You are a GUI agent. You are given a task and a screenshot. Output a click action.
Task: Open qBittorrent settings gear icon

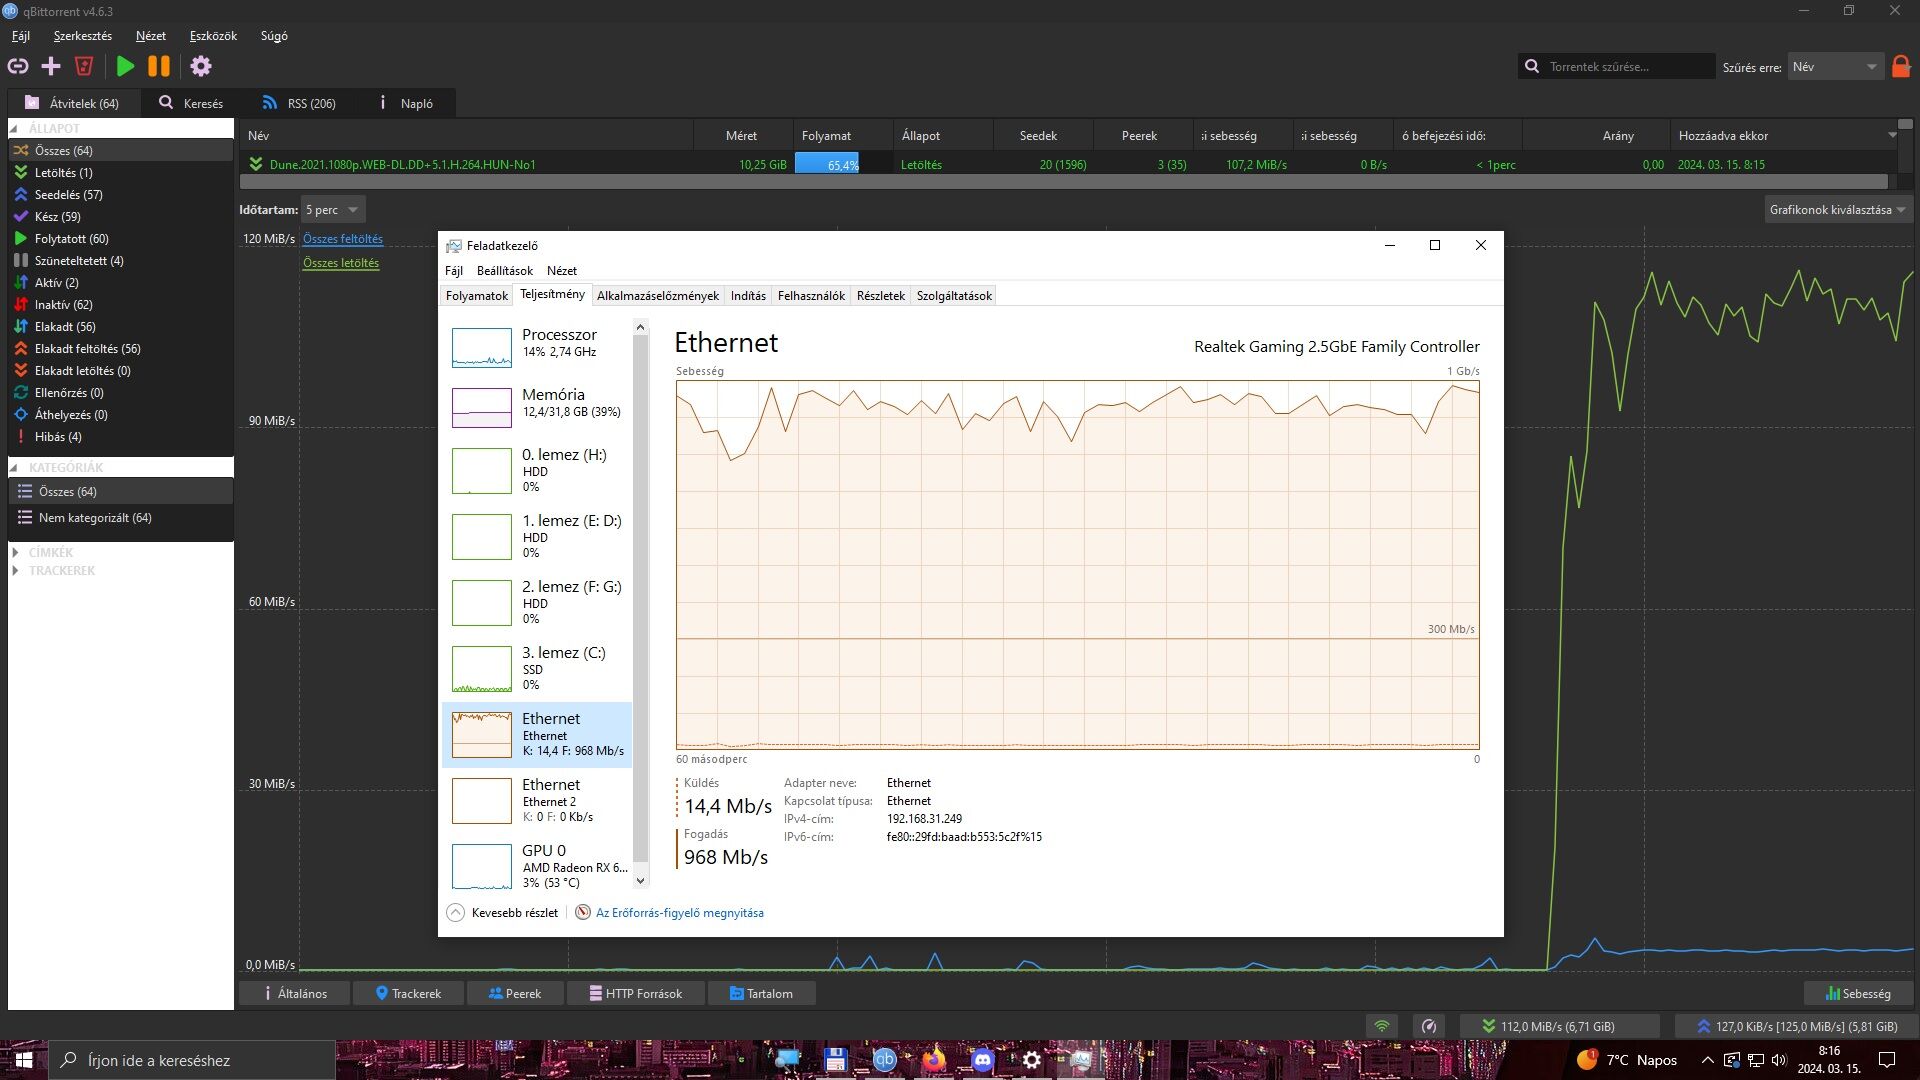pyautogui.click(x=201, y=67)
